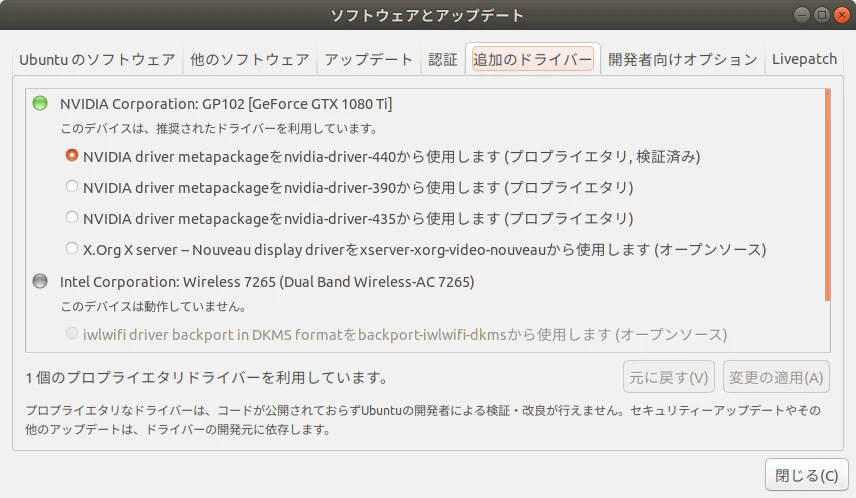The image size is (856, 498).
Task: Open the Livepatch tab
Action: (x=804, y=59)
